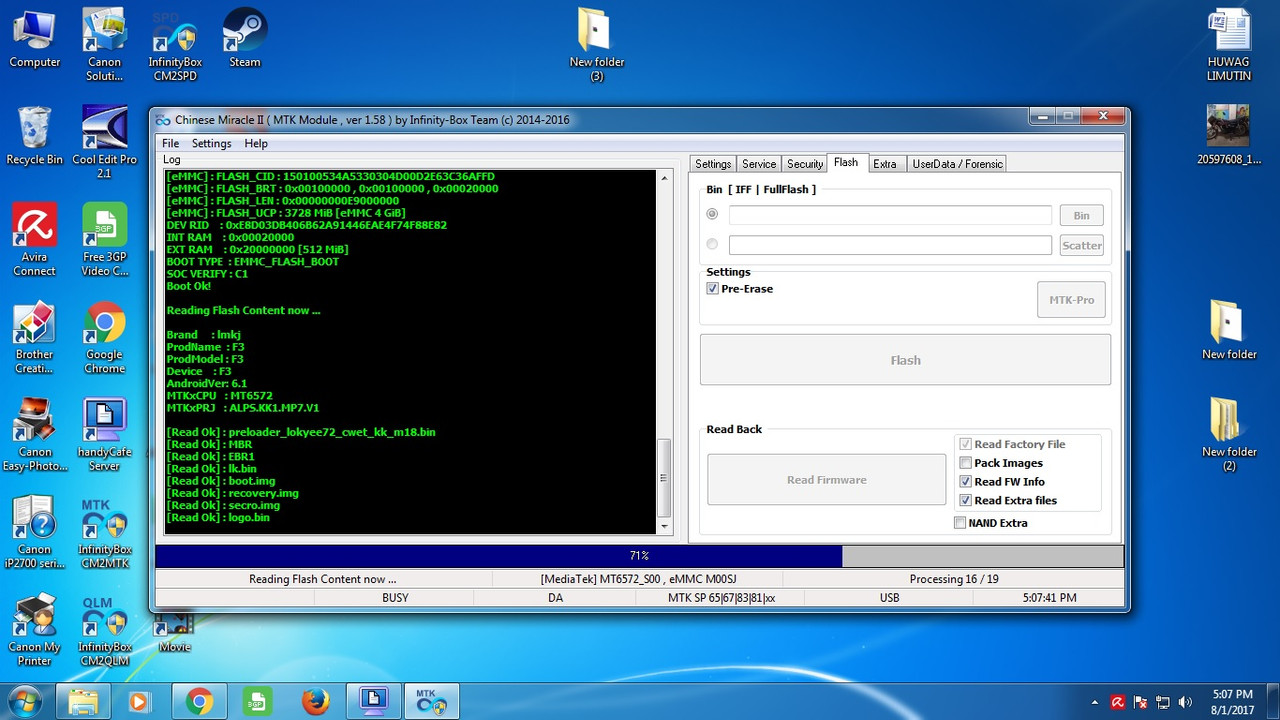
Task: Open the desktop folder named New folder
Action: point(1229,330)
